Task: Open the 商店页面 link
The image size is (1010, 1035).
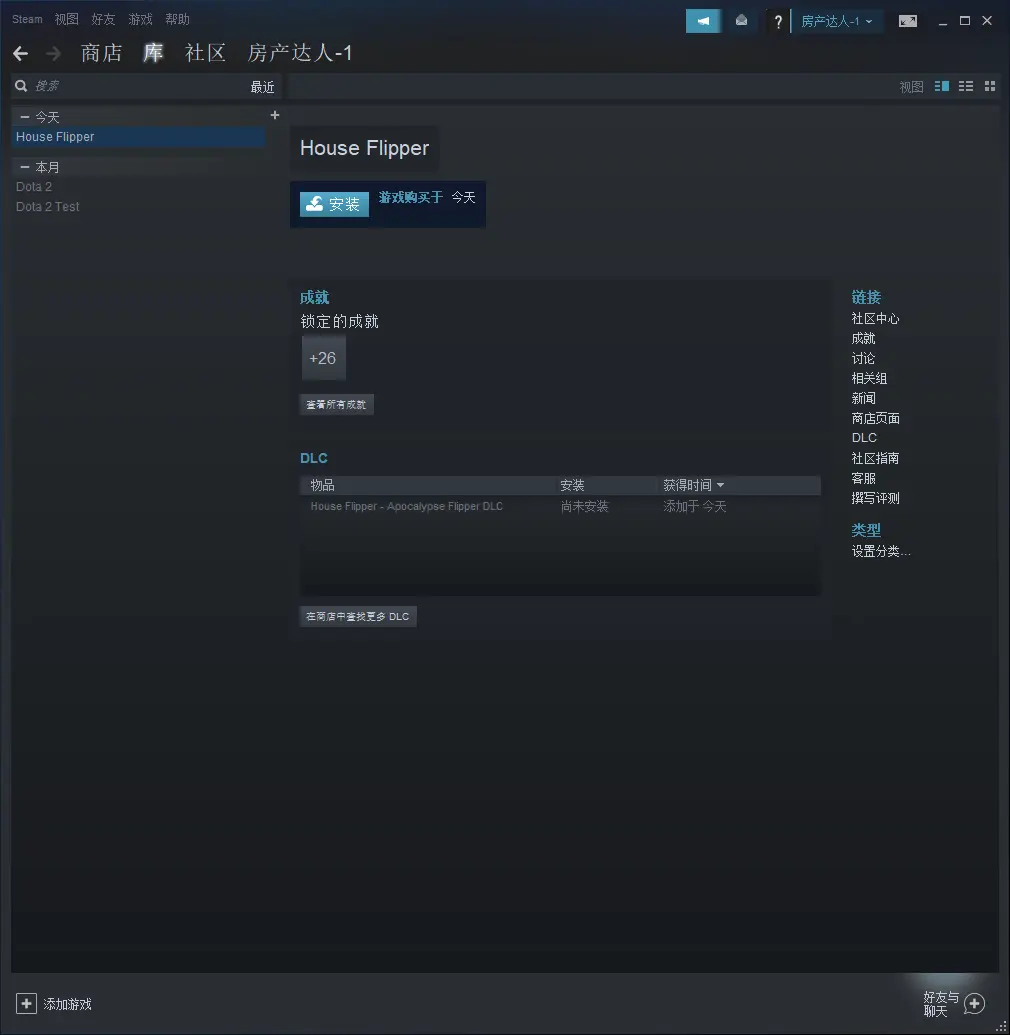Action: 875,418
